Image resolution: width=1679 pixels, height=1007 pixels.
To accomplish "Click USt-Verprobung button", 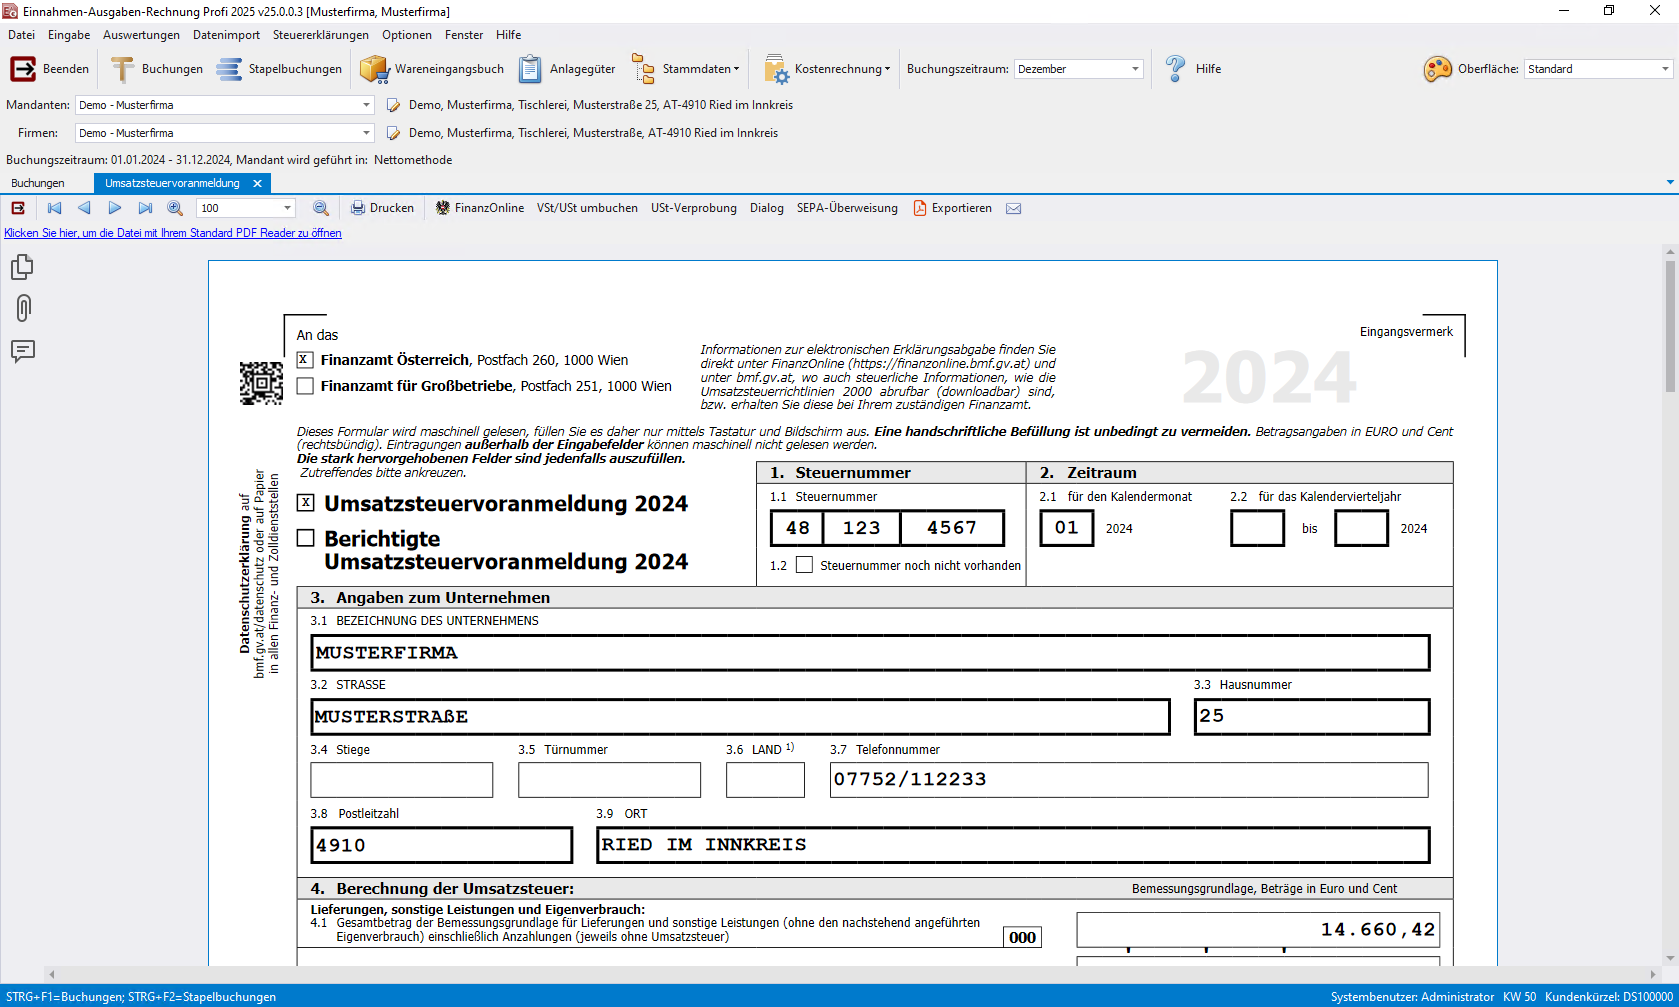I will [694, 208].
